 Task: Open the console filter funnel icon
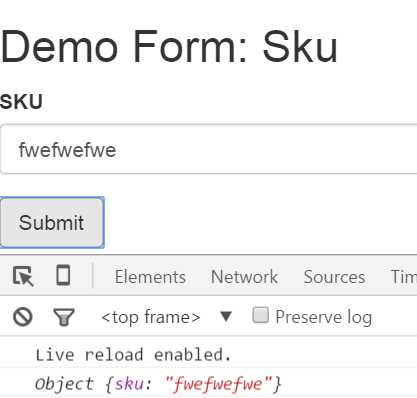tap(64, 317)
